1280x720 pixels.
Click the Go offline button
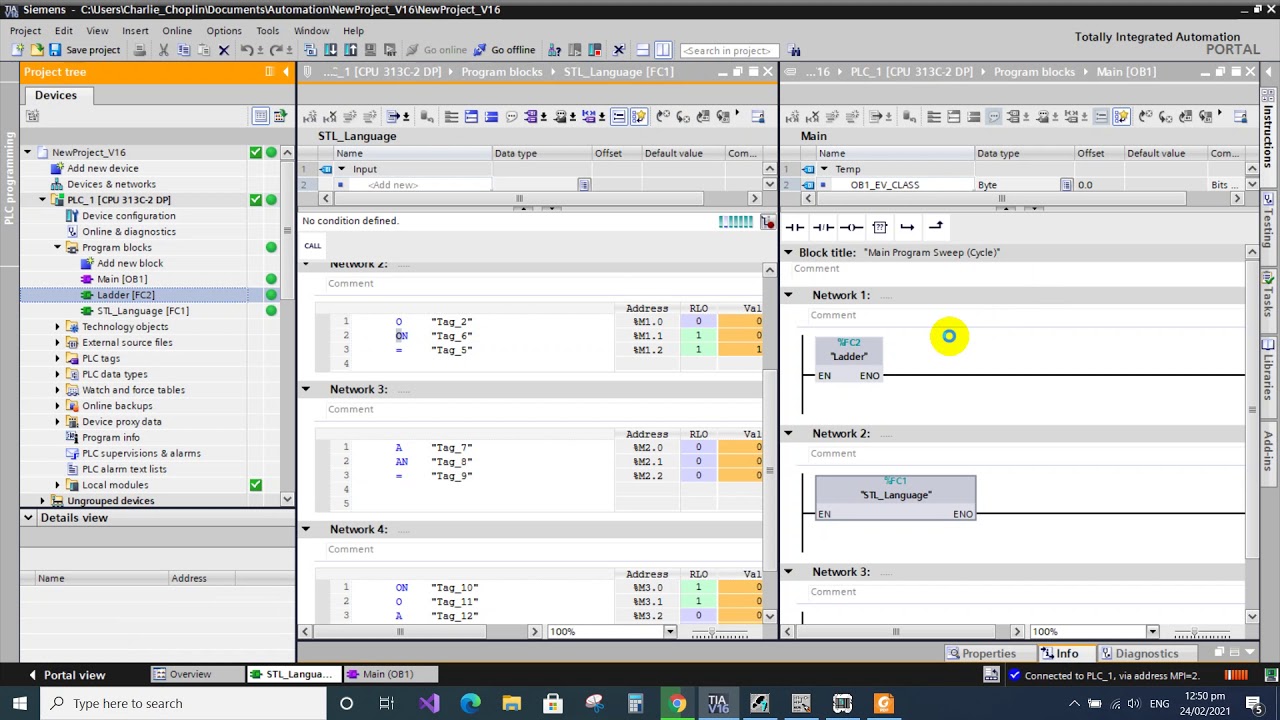pyautogui.click(x=504, y=50)
